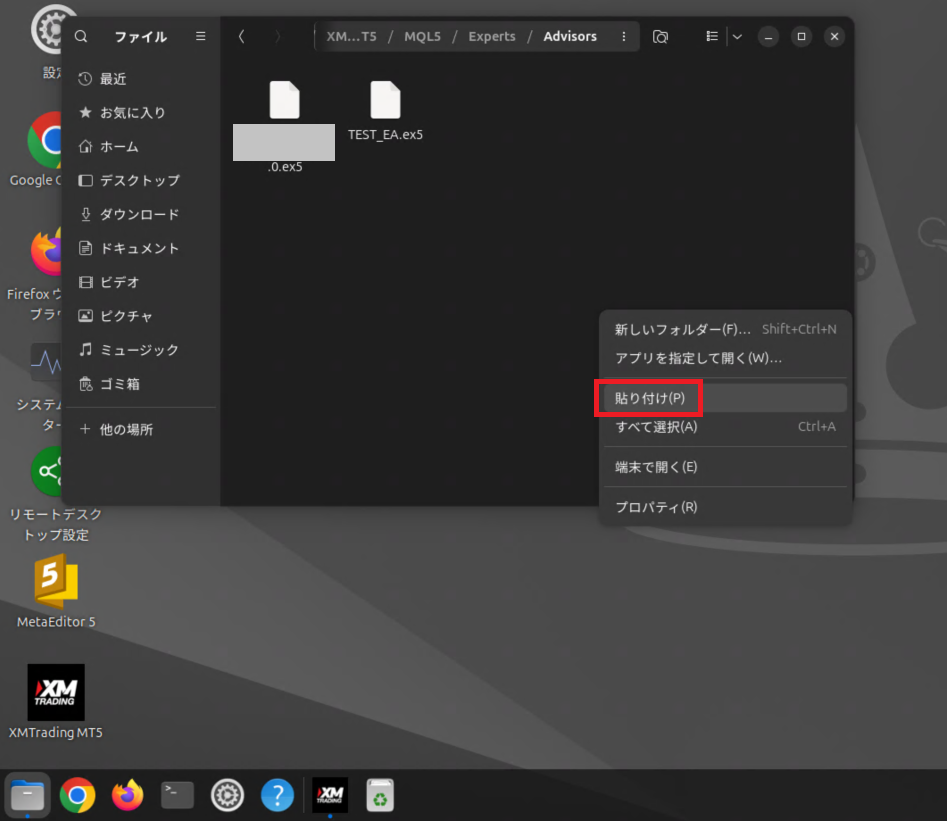Switch to list view with view icon
This screenshot has width=947, height=821.
712,37
